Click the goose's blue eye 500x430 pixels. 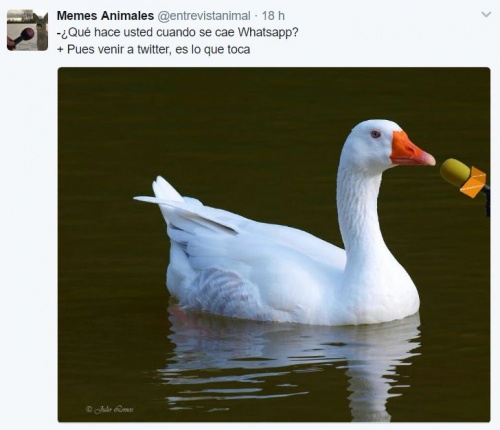[376, 134]
